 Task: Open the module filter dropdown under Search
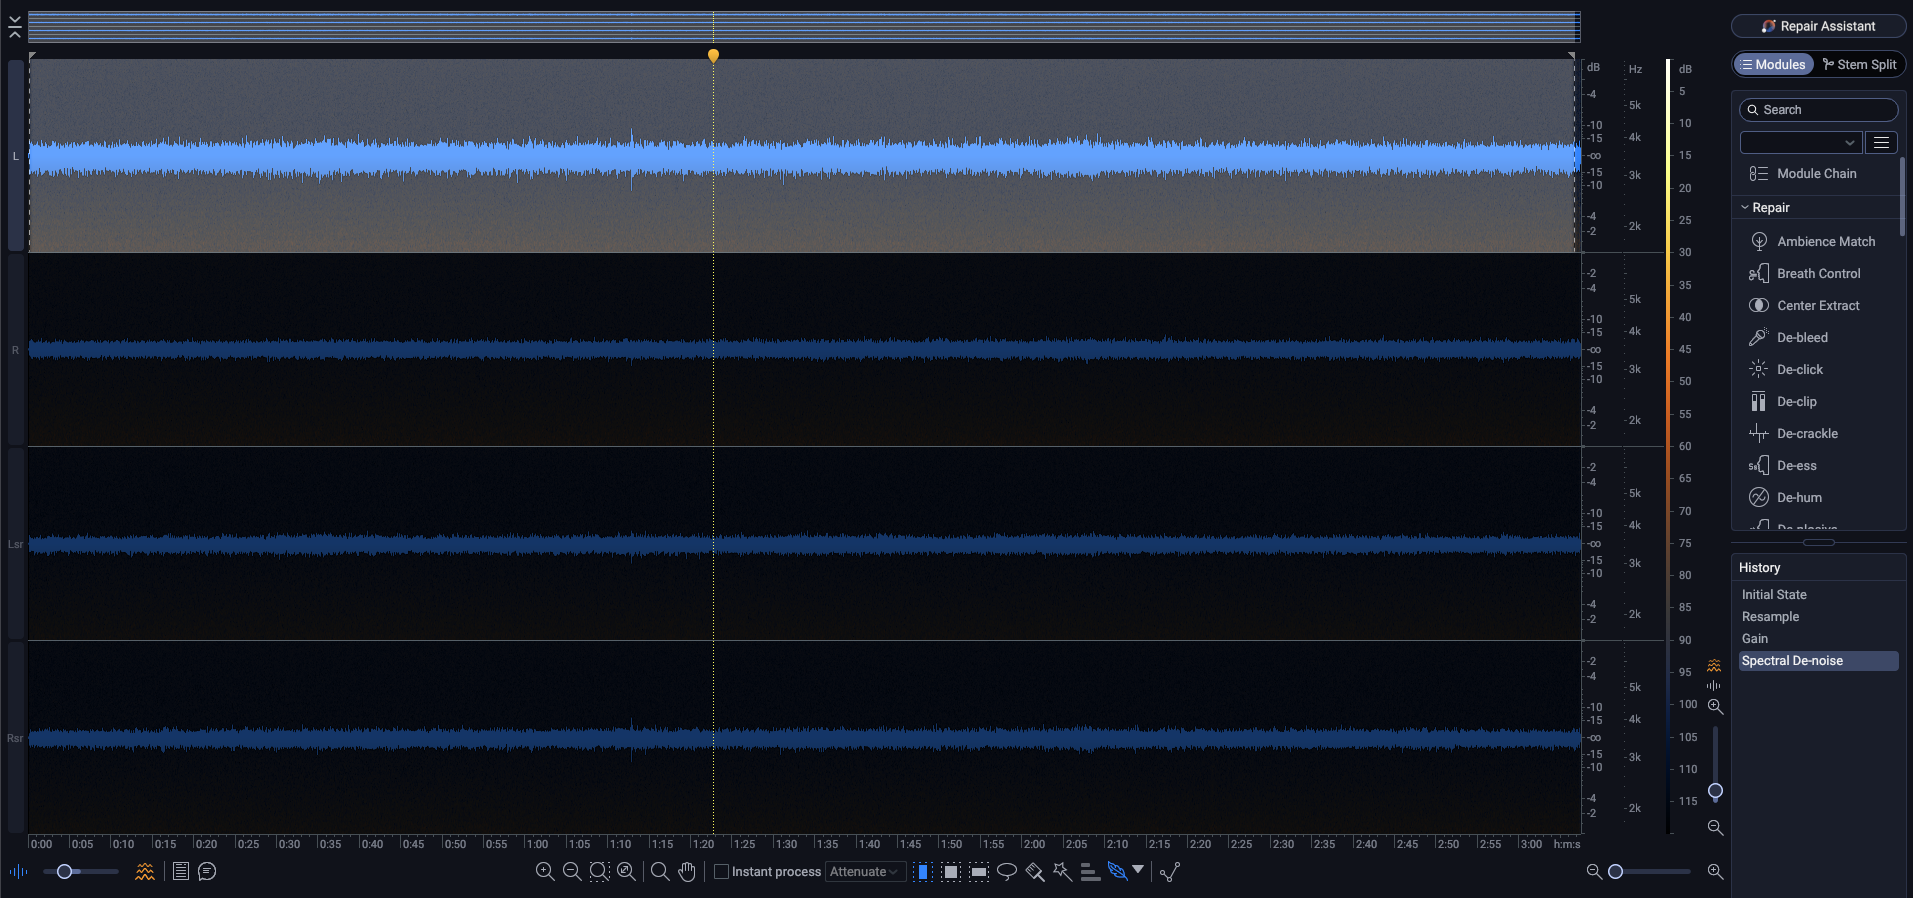1801,142
